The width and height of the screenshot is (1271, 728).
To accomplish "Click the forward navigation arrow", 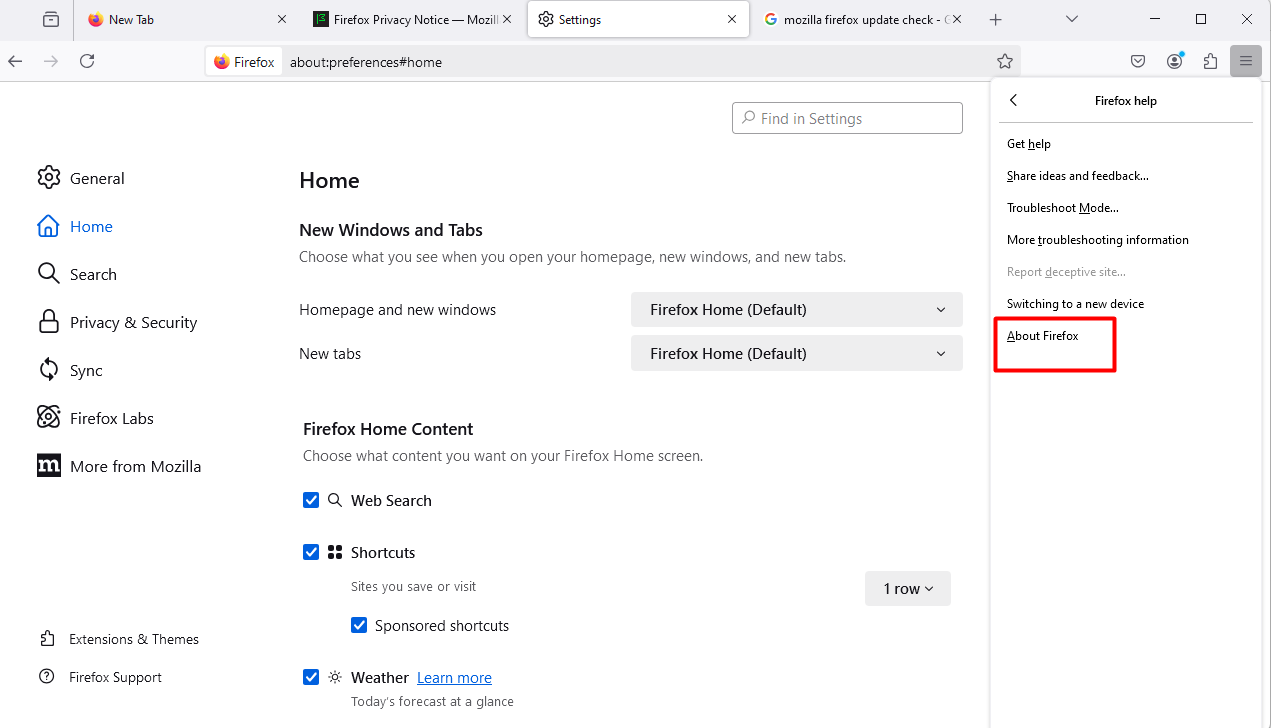I will 51,61.
